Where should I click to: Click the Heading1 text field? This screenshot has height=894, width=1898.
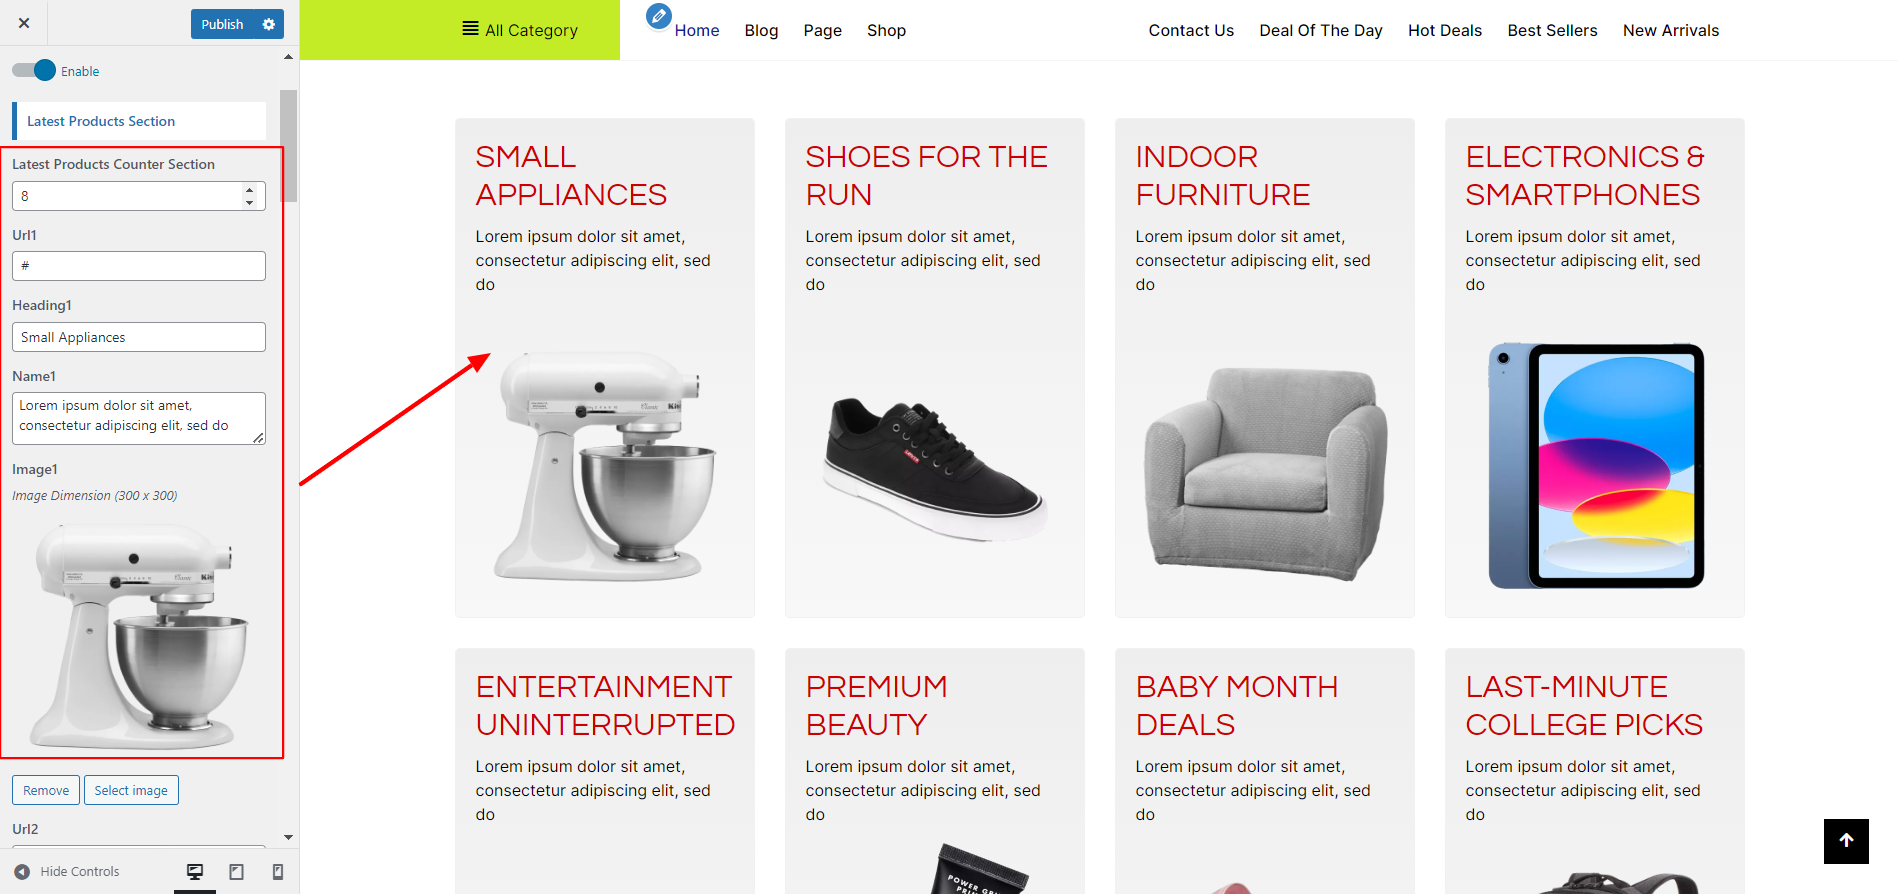(139, 337)
